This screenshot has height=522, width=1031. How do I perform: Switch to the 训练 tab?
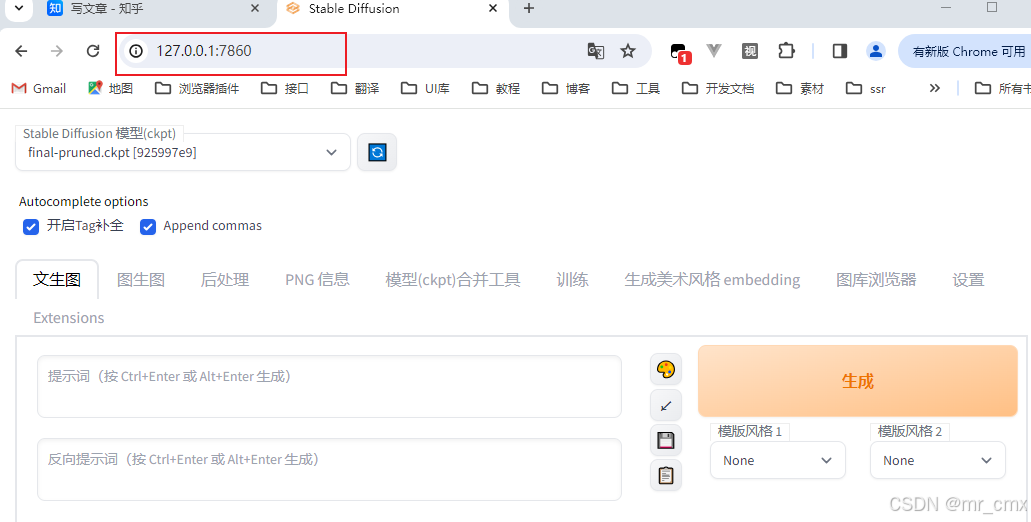(573, 279)
